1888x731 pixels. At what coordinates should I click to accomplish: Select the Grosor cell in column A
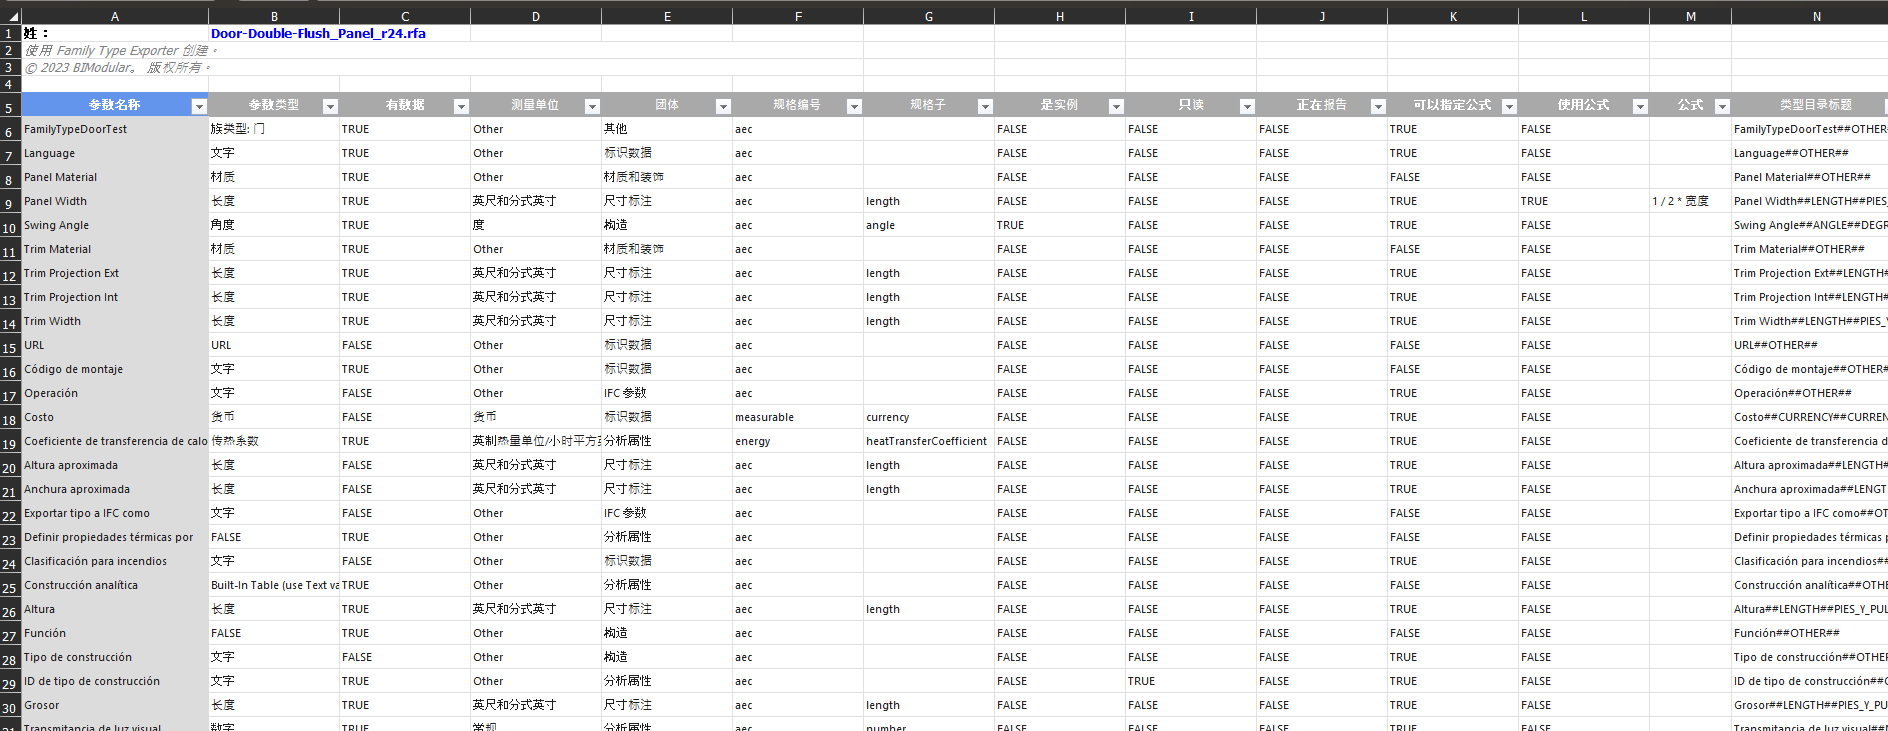click(115, 705)
